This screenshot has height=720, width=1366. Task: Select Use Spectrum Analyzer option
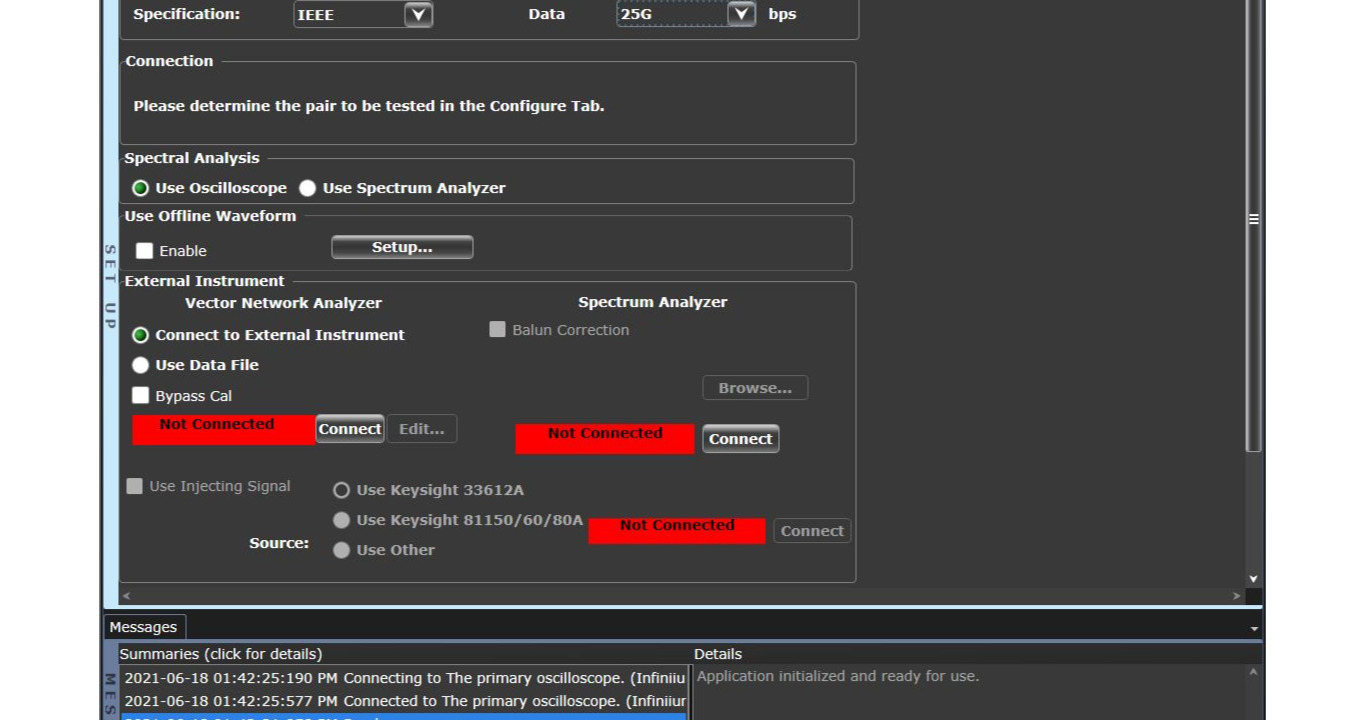tap(308, 188)
